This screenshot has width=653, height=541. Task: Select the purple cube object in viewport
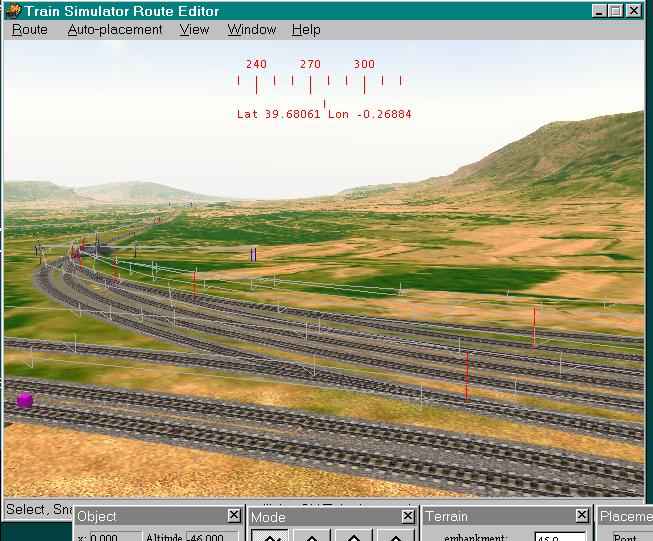pyautogui.click(x=25, y=400)
